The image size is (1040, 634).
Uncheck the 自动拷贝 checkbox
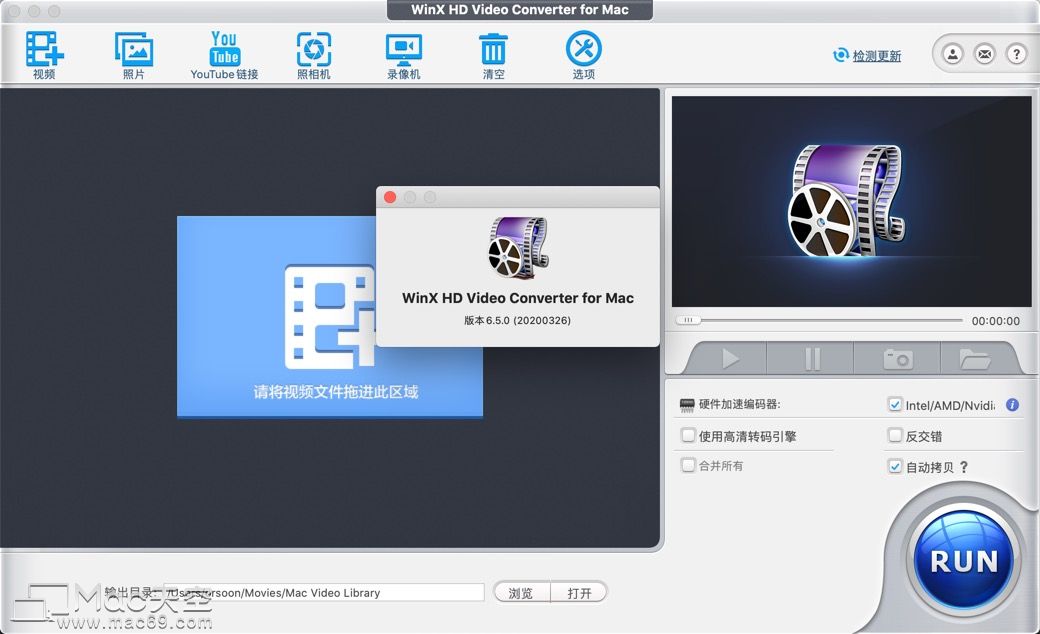(x=895, y=466)
